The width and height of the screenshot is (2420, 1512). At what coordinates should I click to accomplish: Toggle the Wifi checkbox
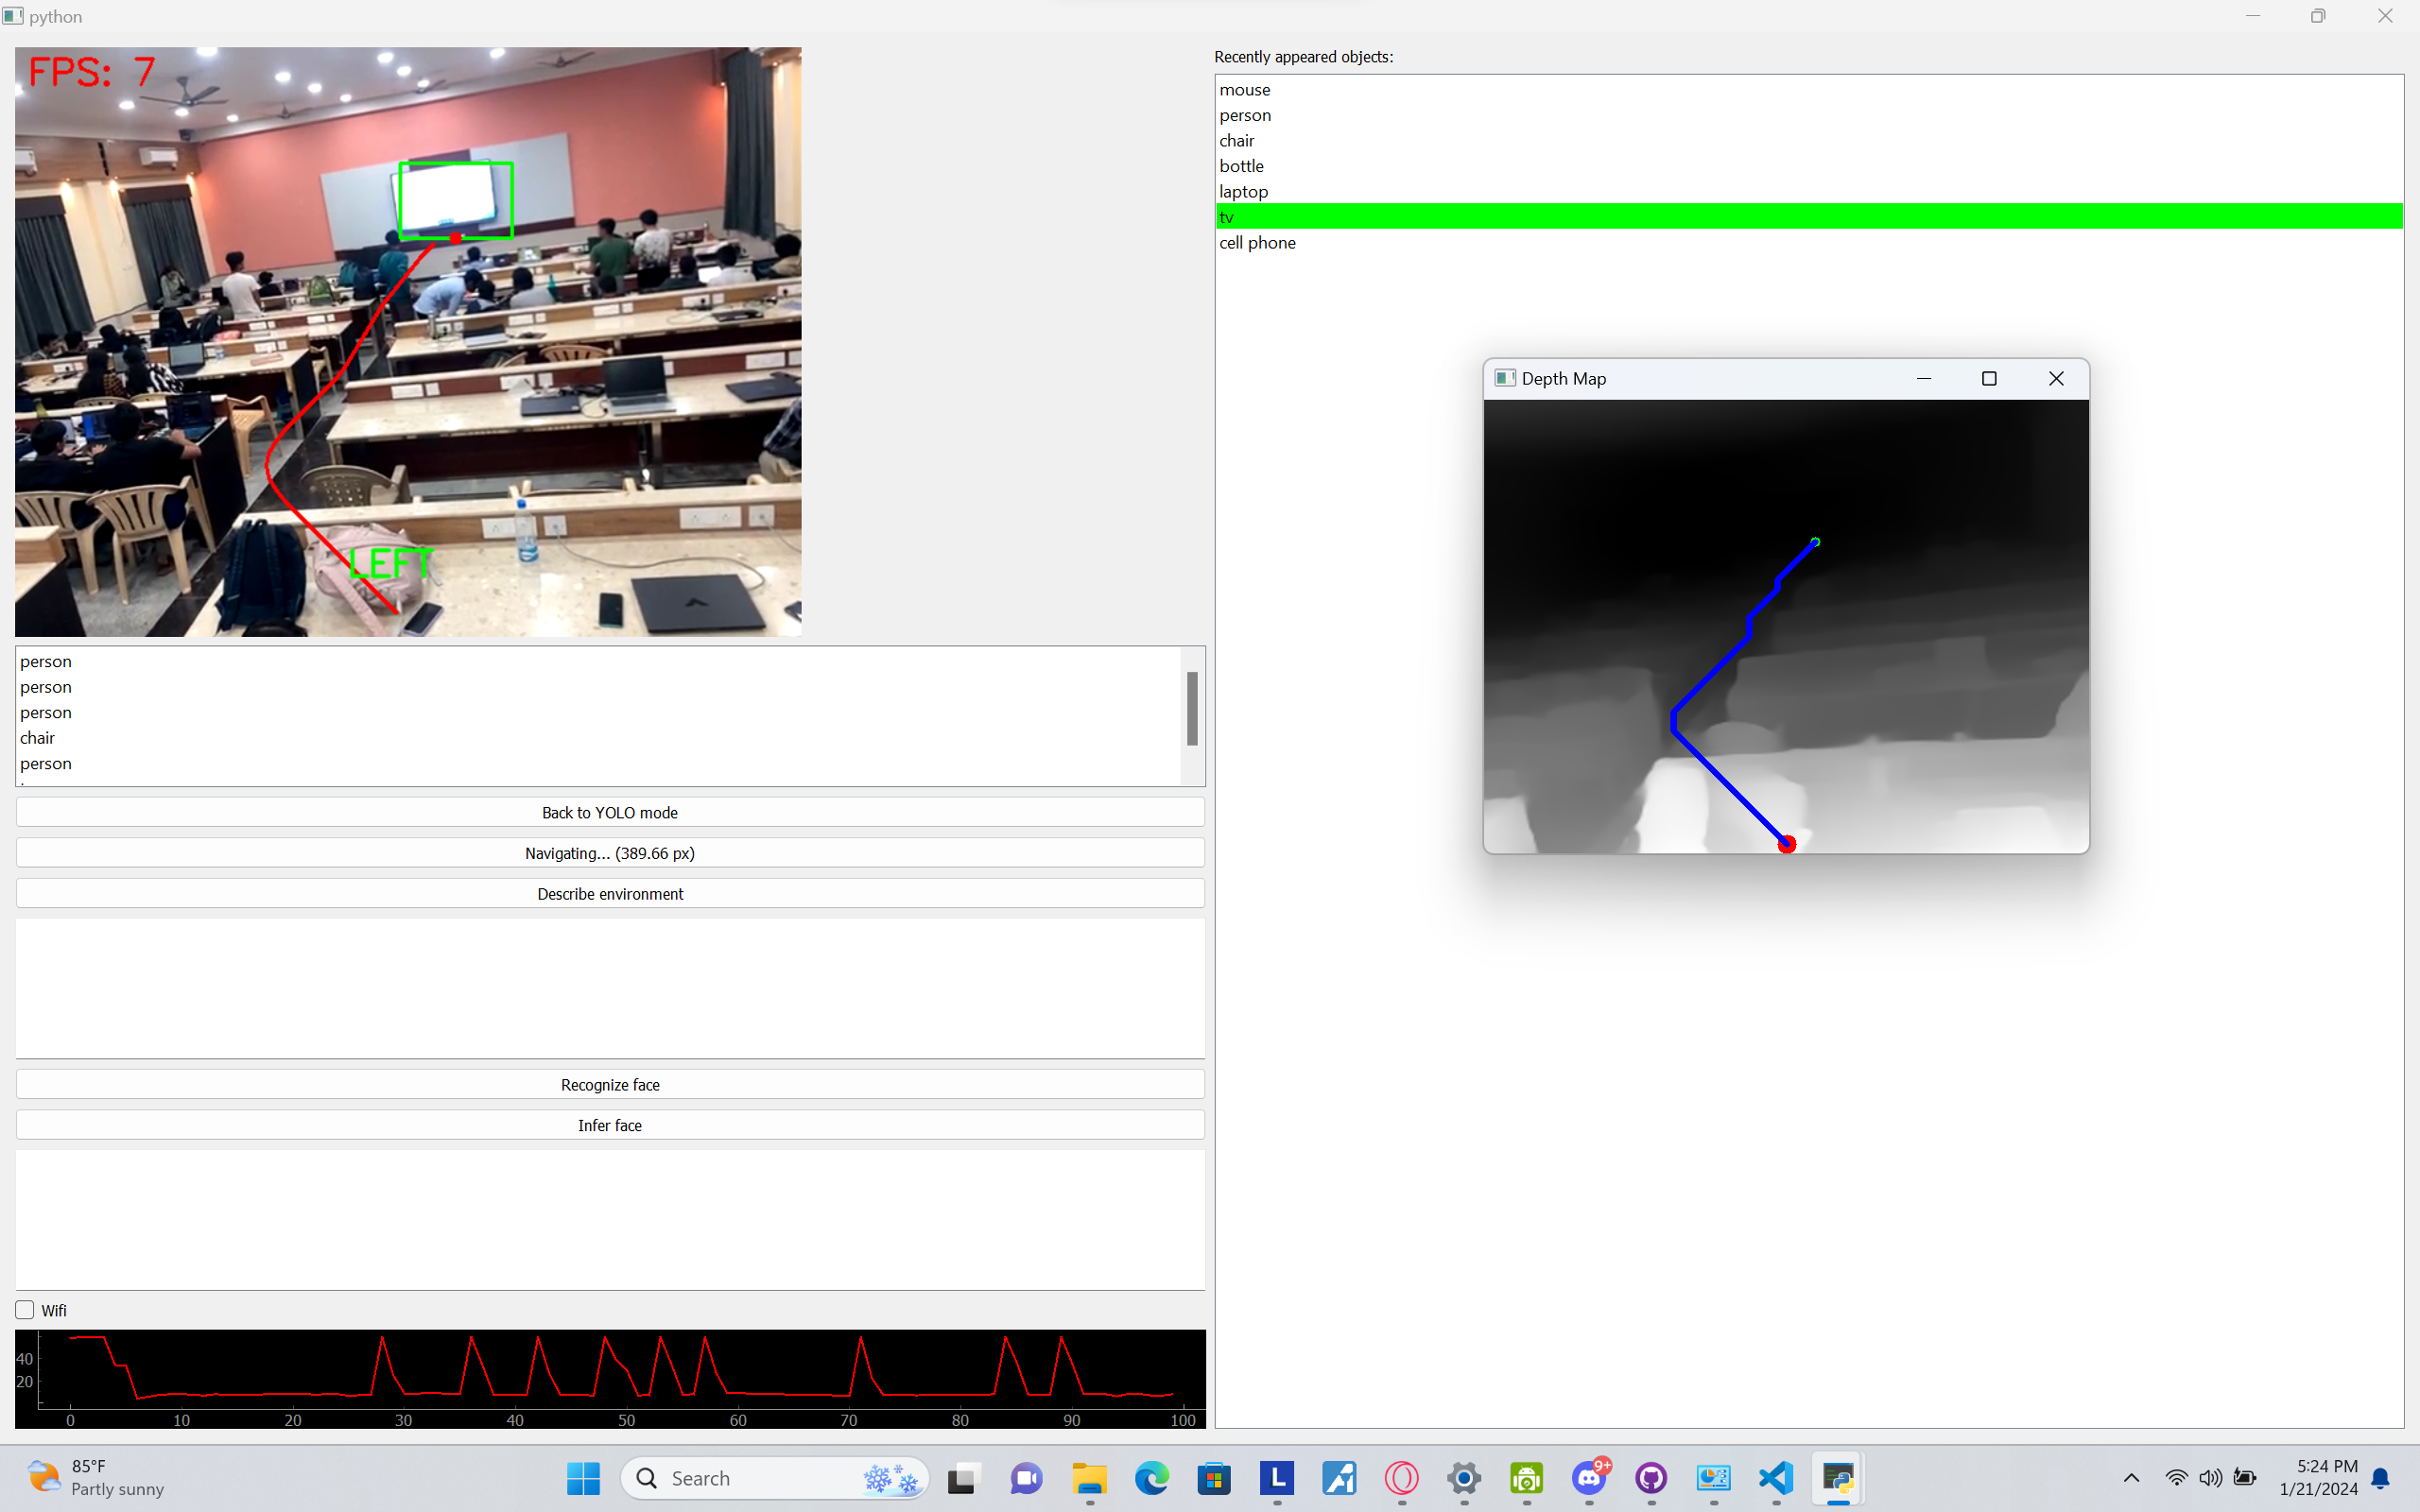pyautogui.click(x=25, y=1310)
